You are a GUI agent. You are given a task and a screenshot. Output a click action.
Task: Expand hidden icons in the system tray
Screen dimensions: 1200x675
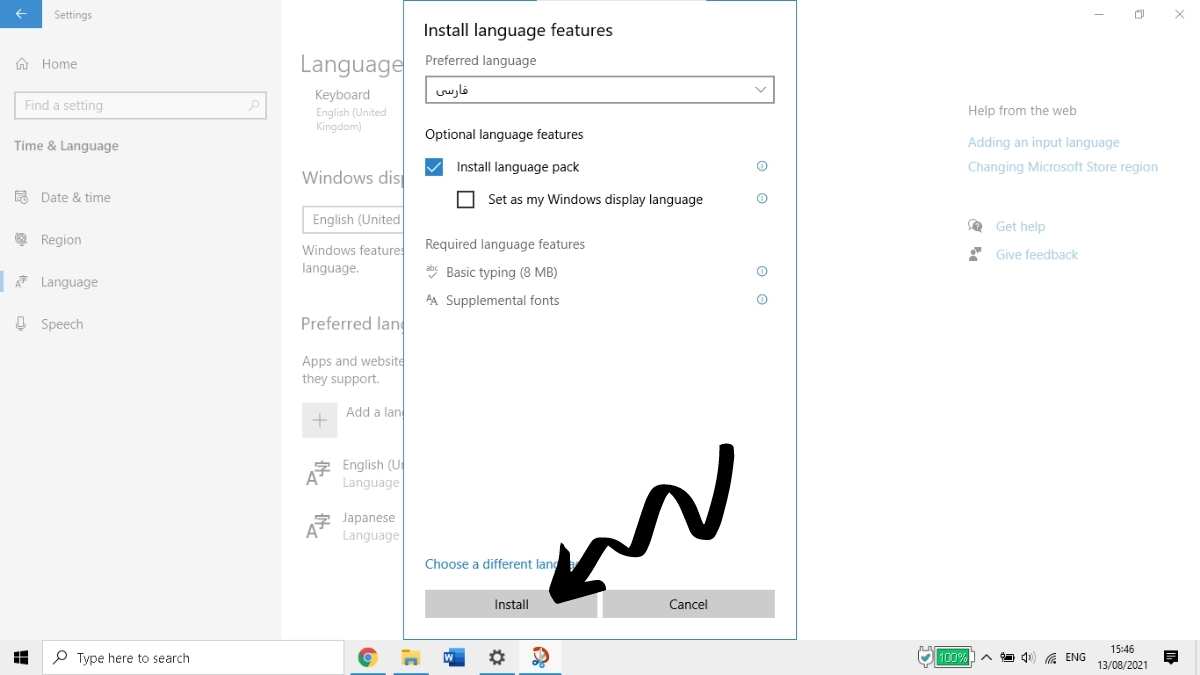click(x=986, y=657)
